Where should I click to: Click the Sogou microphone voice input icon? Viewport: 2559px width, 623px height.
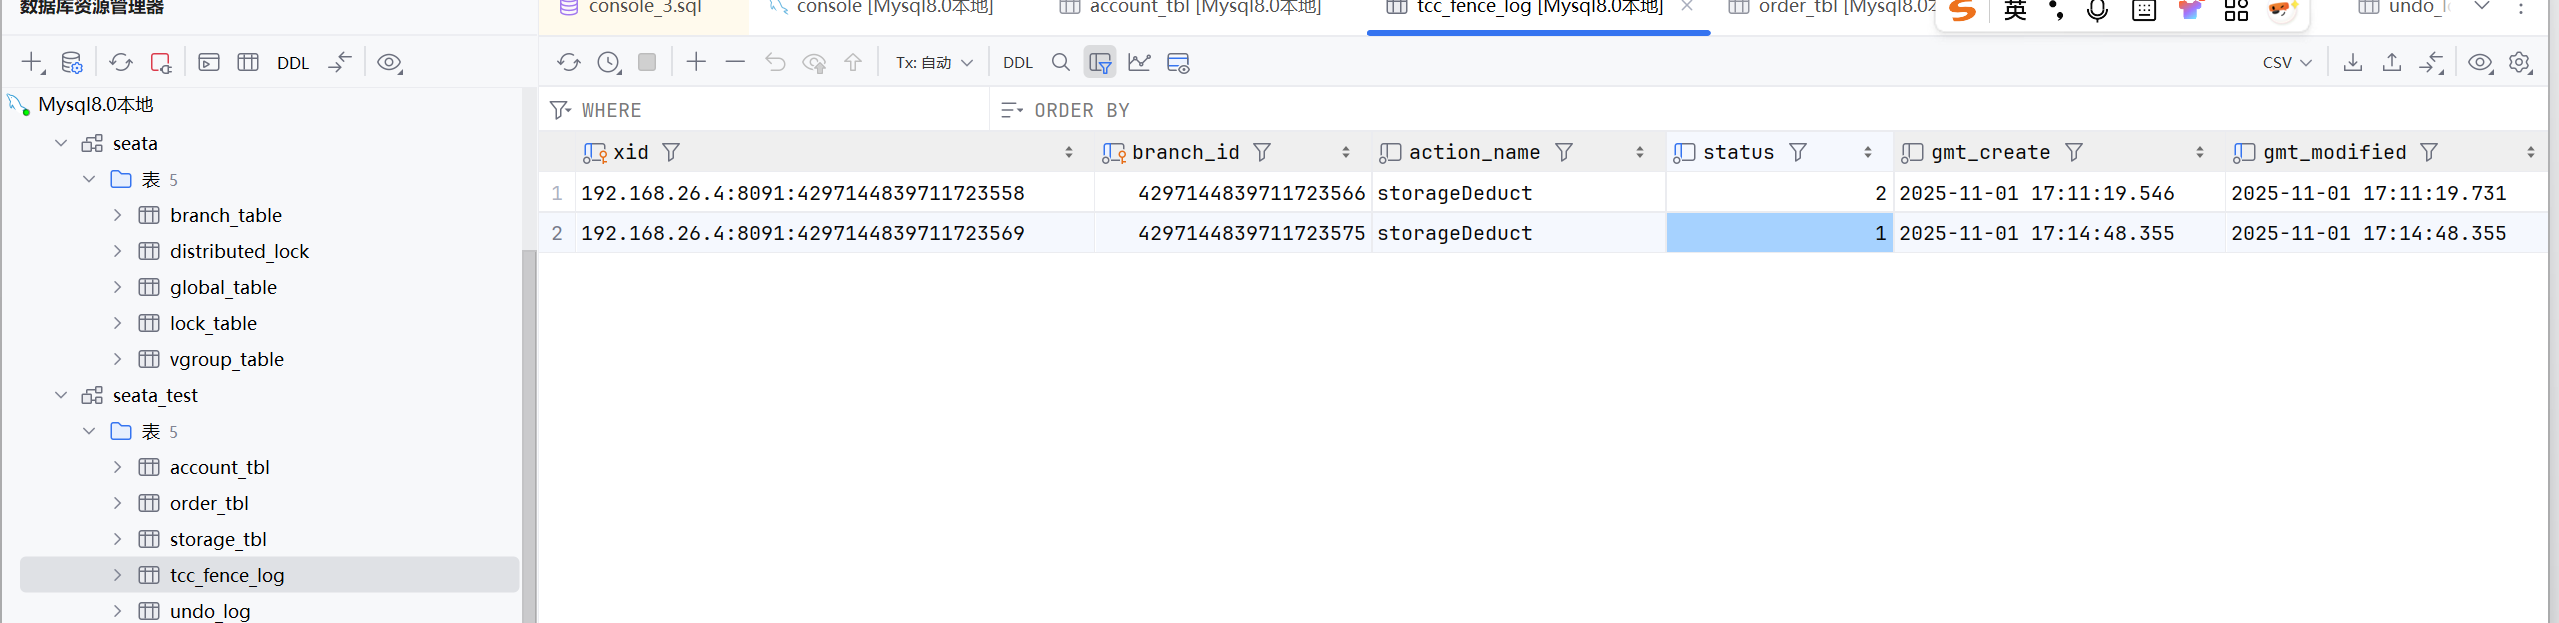point(2097,10)
